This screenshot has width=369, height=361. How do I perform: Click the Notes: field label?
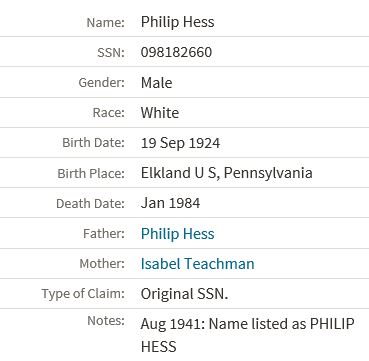(106, 321)
